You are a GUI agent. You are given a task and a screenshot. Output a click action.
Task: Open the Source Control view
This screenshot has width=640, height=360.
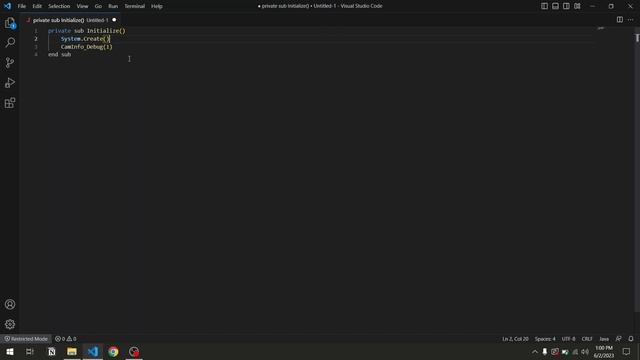(x=10, y=62)
